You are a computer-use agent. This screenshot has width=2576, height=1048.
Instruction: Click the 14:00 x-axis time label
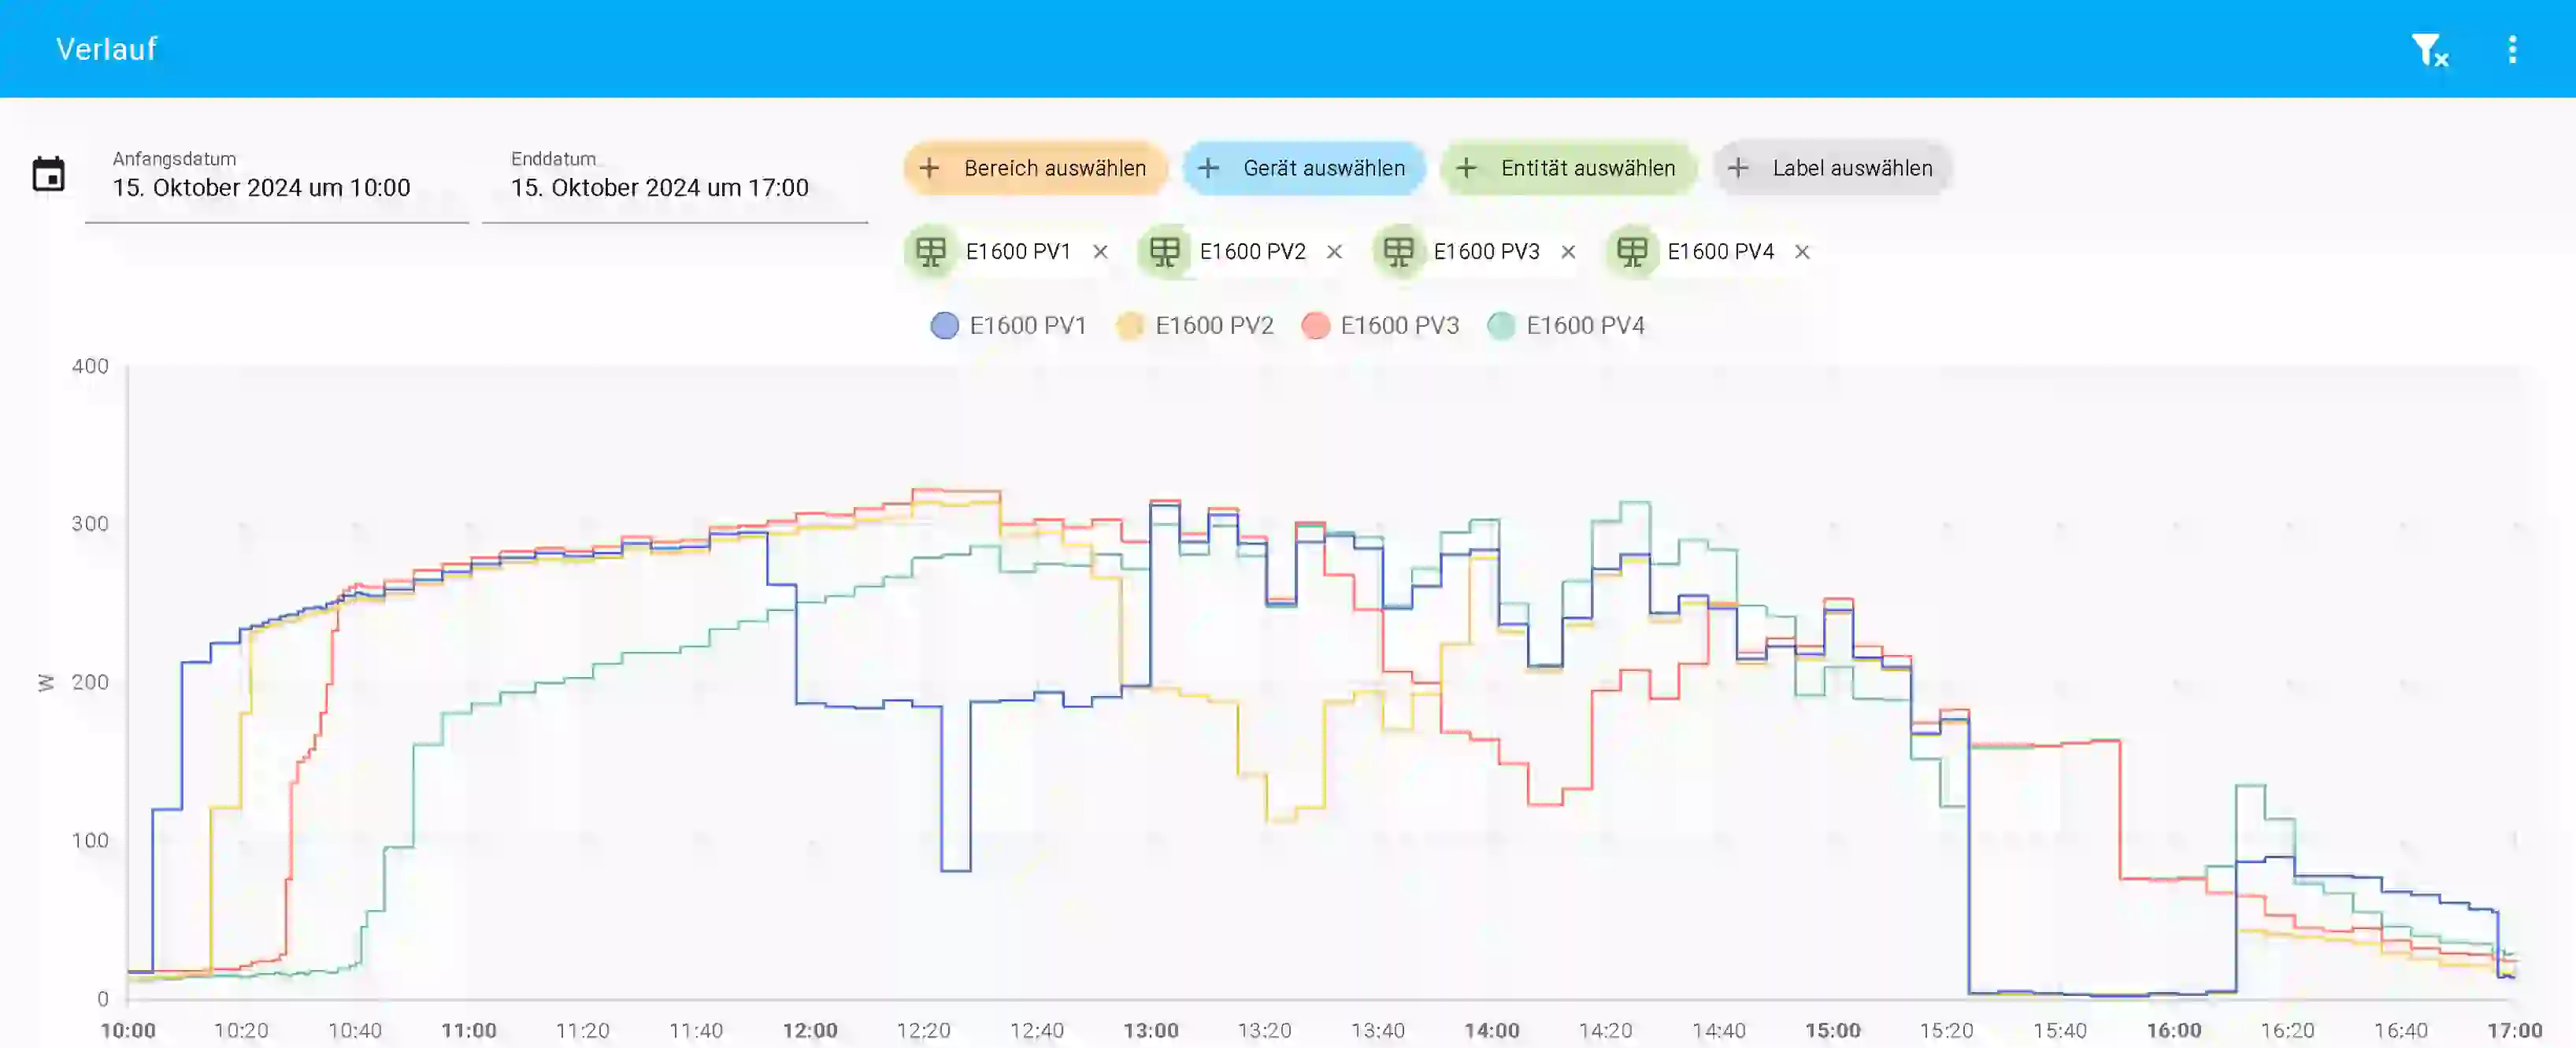tap(1492, 1030)
